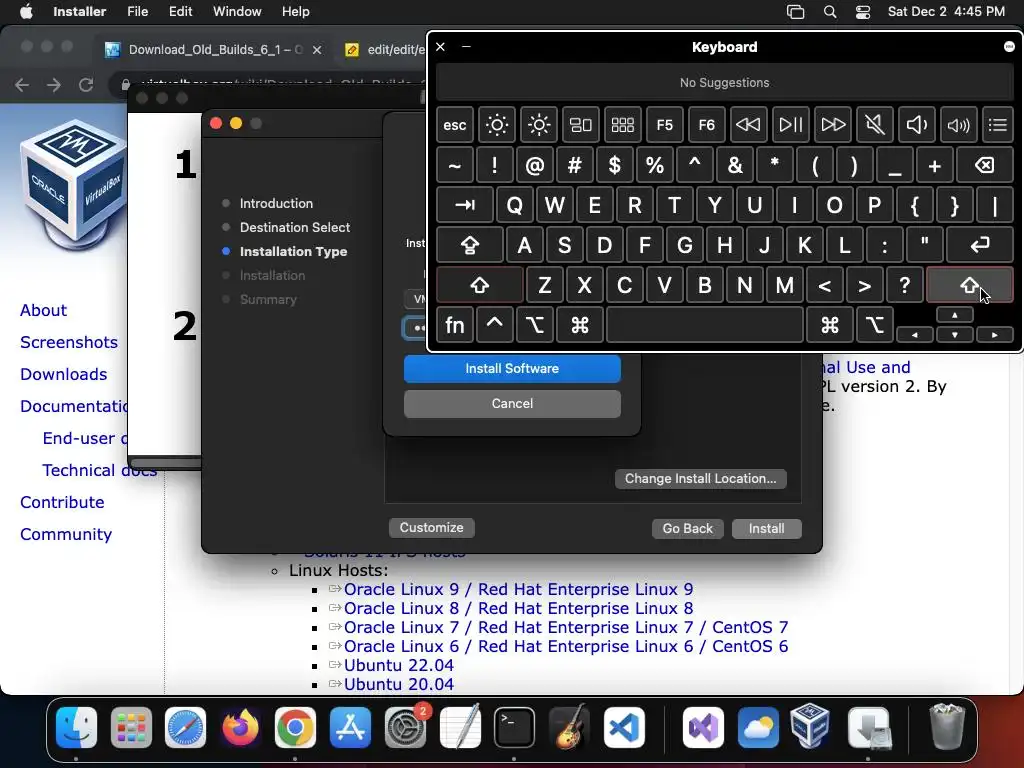This screenshot has height=768, width=1024.
Task: Click the down arrow key
Action: [x=955, y=335]
